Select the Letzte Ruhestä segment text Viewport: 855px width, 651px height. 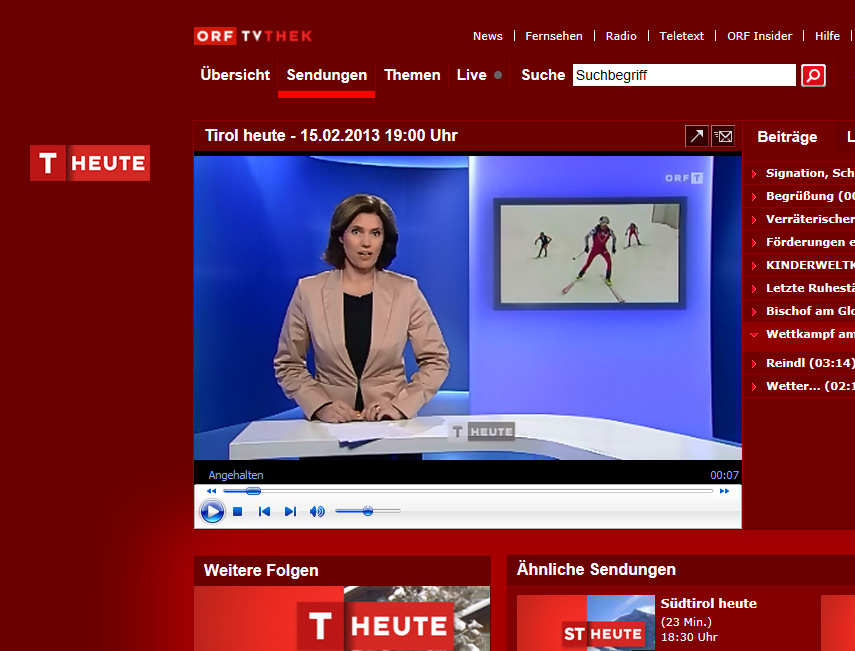pyautogui.click(x=810, y=287)
